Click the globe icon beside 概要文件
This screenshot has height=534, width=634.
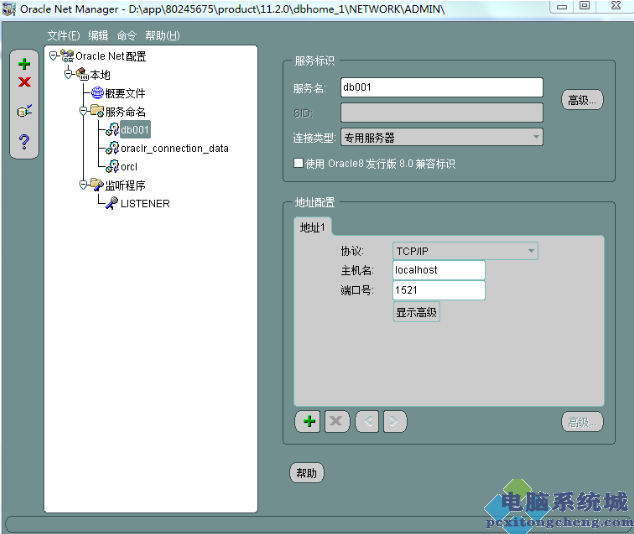(x=97, y=93)
